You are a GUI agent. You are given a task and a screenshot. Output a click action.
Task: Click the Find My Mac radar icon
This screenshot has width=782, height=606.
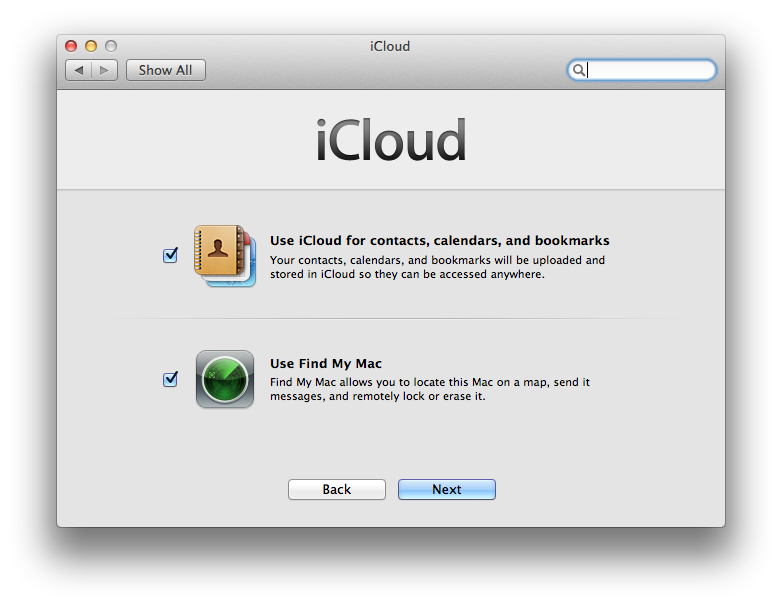pos(225,379)
